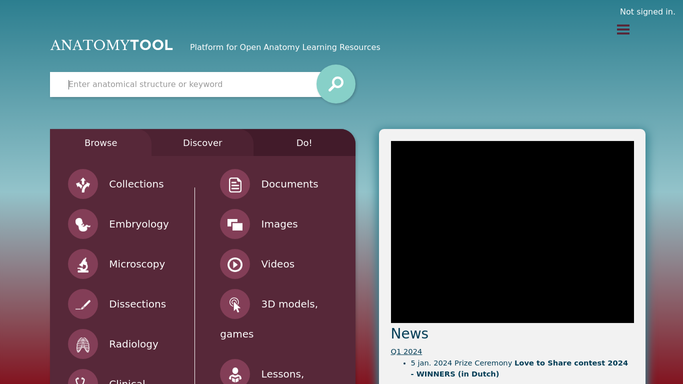The width and height of the screenshot is (683, 384).
Task: Switch to the Discover tab
Action: point(203,143)
